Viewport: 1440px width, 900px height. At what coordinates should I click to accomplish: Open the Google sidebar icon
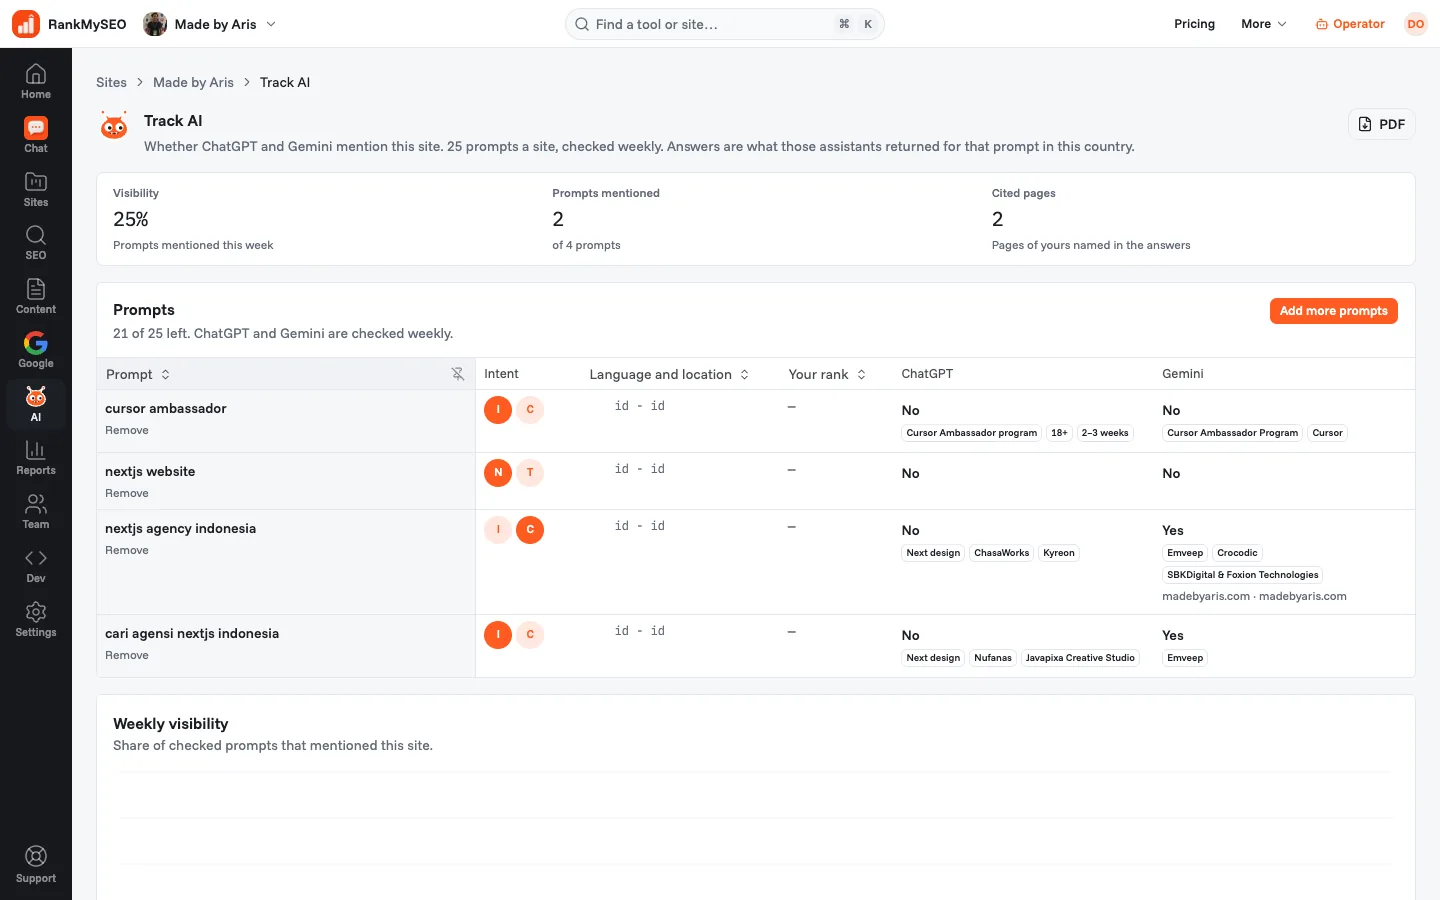(x=36, y=350)
